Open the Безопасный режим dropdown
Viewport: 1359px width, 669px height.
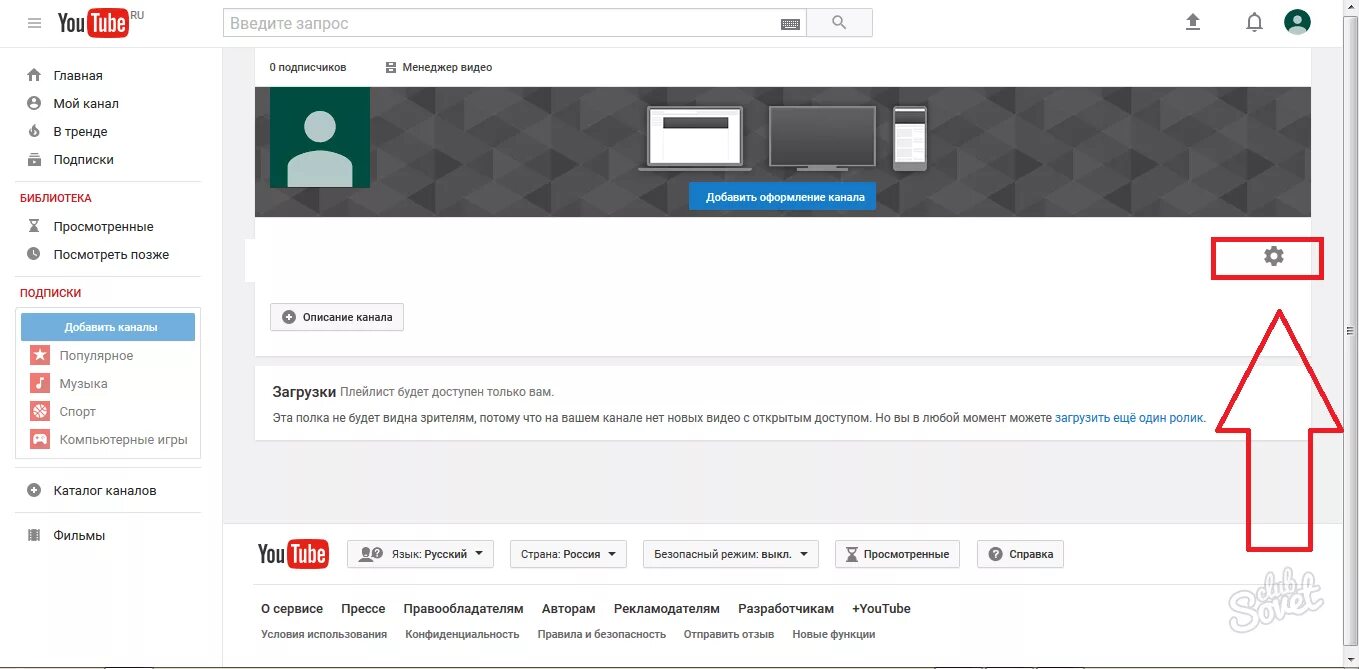730,553
